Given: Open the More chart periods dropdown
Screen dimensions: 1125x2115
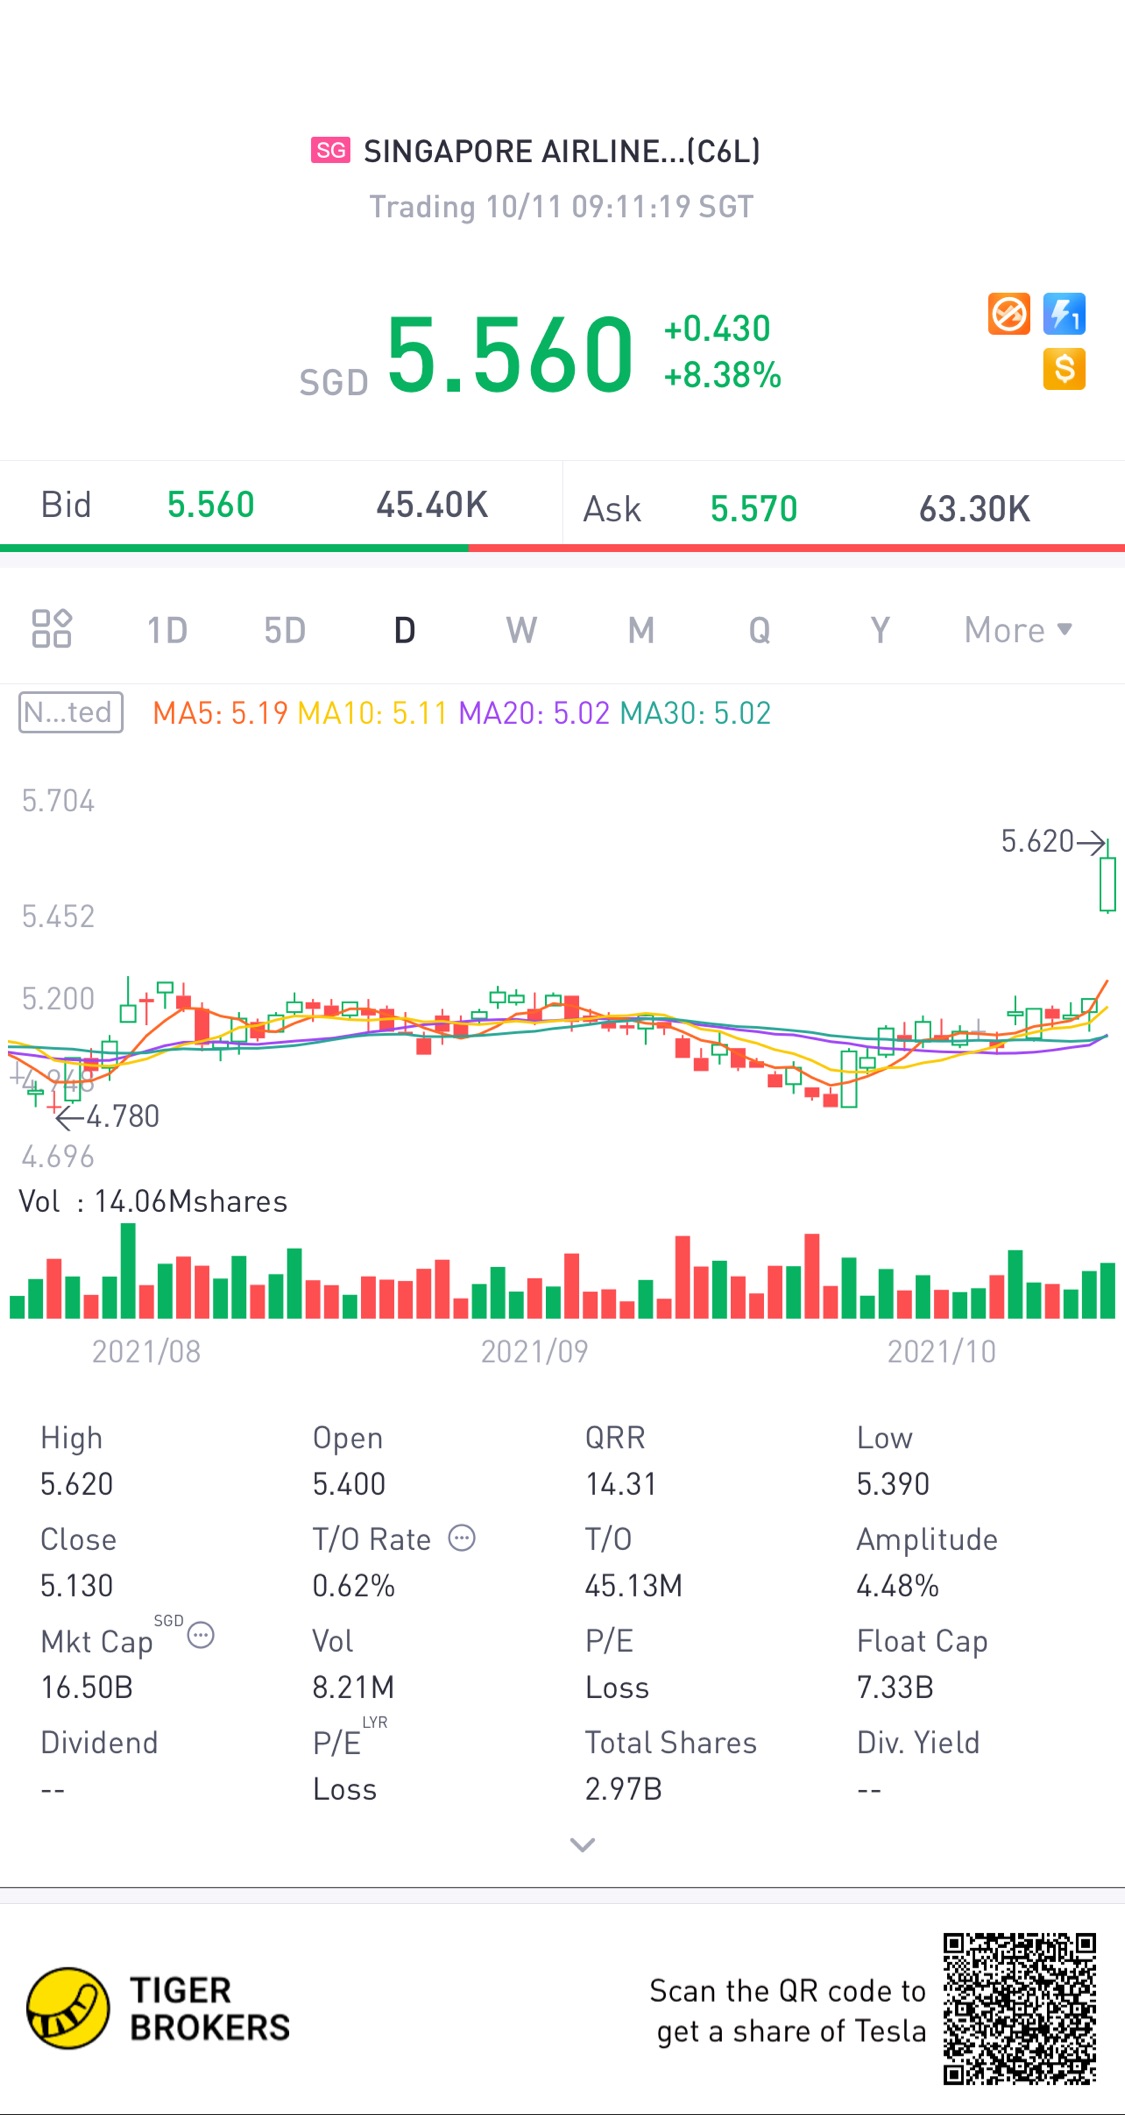Looking at the screenshot, I should pyautogui.click(x=1018, y=630).
